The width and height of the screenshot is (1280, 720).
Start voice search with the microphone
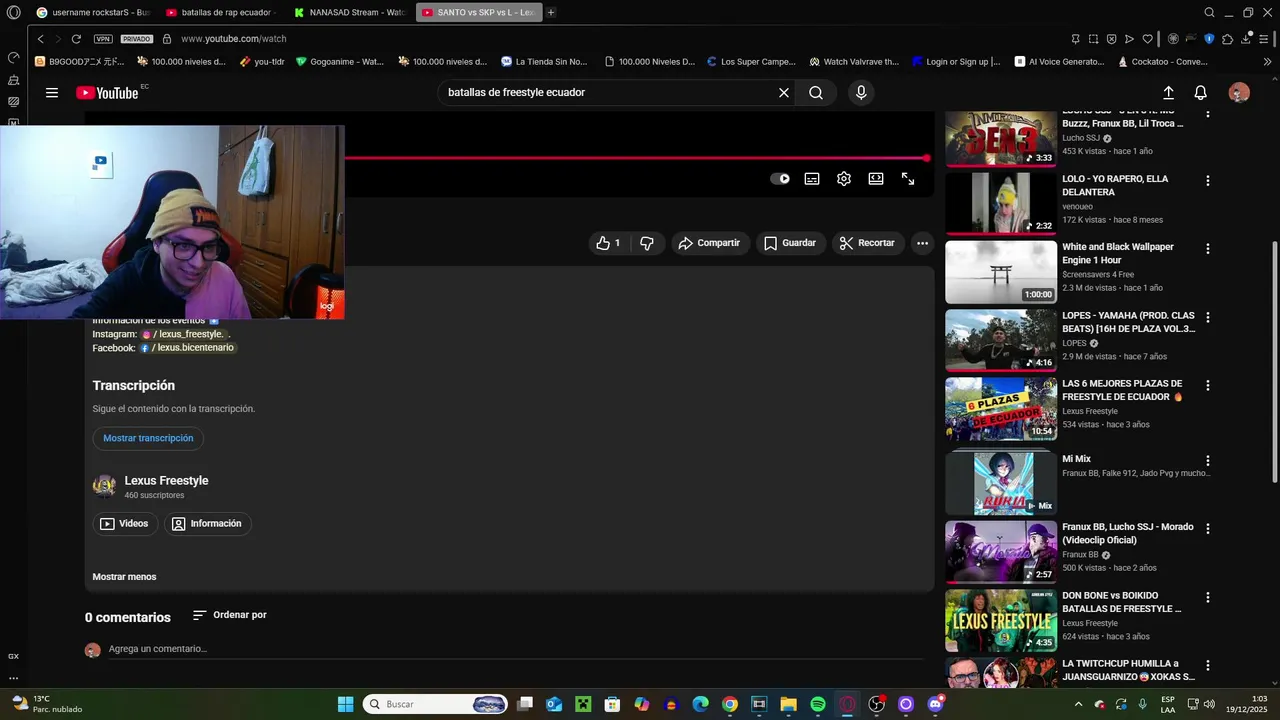tap(861, 93)
